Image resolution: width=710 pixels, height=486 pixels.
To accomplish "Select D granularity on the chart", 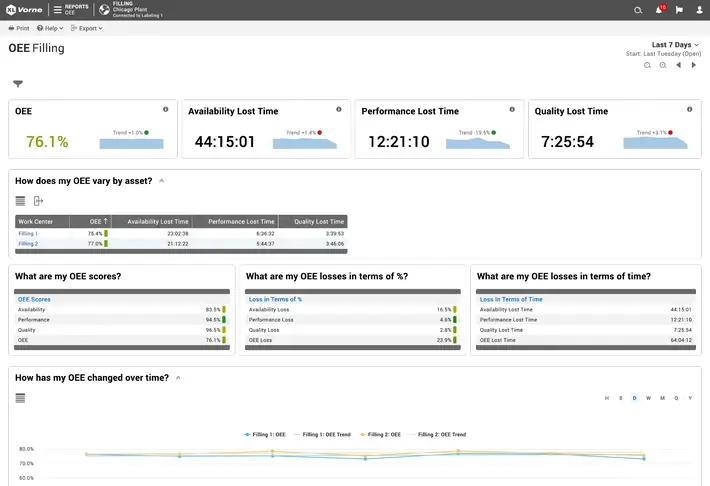I will (634, 398).
